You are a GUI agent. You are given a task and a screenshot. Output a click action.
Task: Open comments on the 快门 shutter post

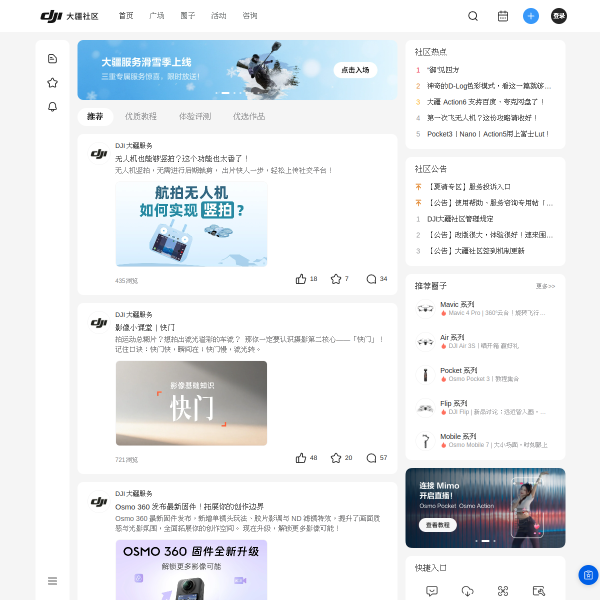coord(371,458)
